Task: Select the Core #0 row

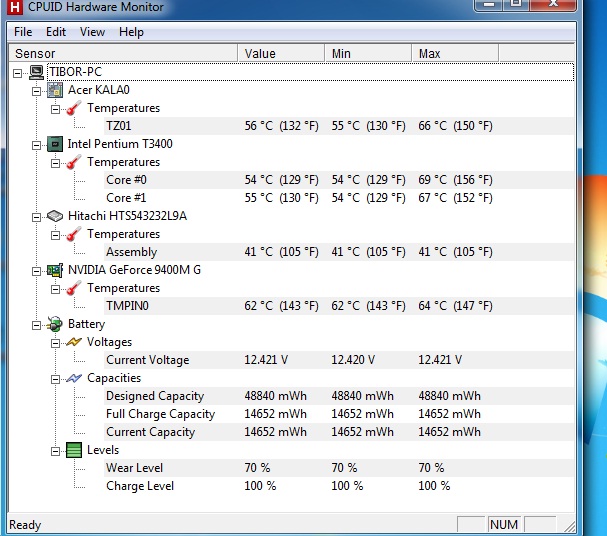Action: tap(339, 180)
